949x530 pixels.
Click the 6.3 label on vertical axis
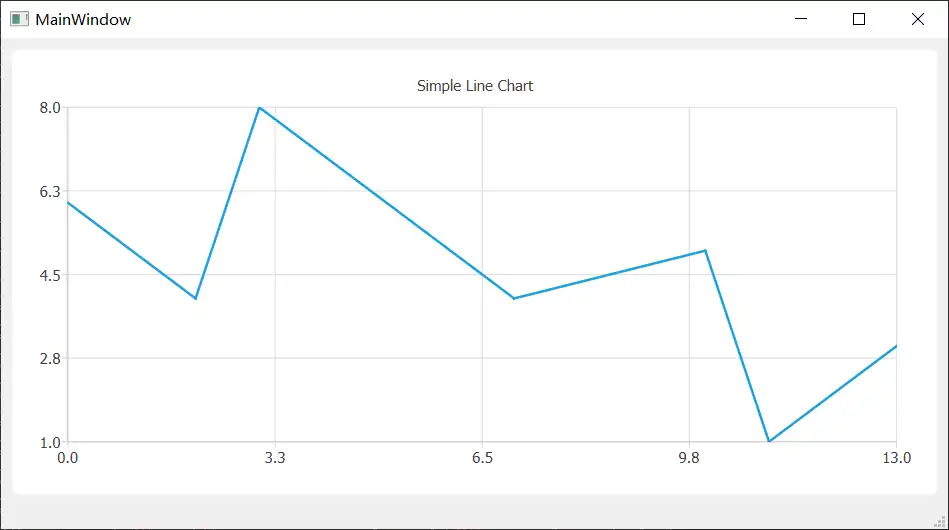pyautogui.click(x=50, y=191)
